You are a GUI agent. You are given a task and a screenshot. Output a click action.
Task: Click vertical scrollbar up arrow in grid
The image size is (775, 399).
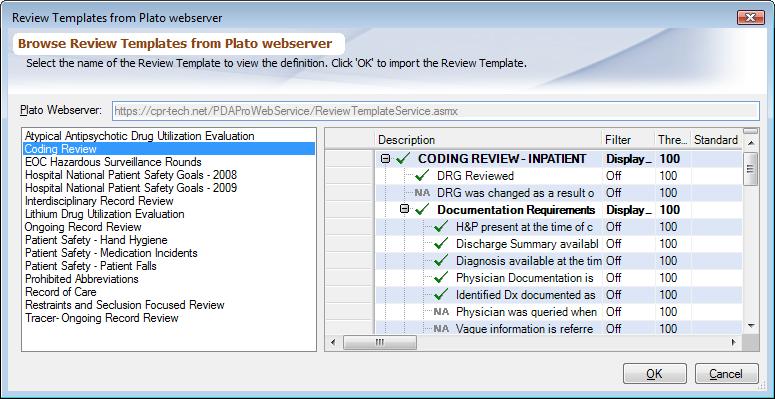751,143
